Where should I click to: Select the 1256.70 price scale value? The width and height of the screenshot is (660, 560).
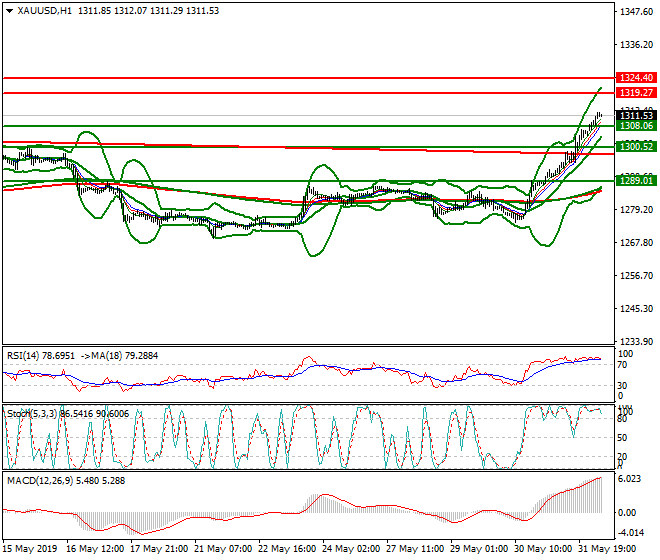(636, 275)
